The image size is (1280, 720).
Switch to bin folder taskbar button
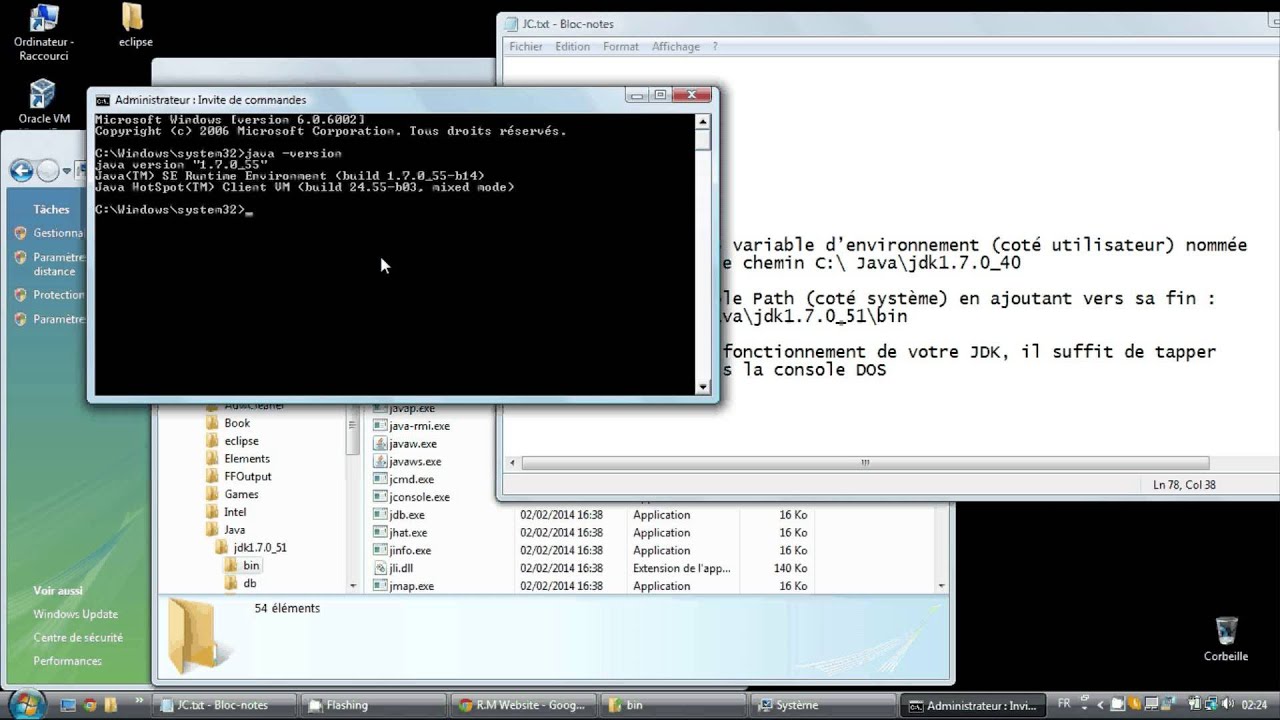673,705
